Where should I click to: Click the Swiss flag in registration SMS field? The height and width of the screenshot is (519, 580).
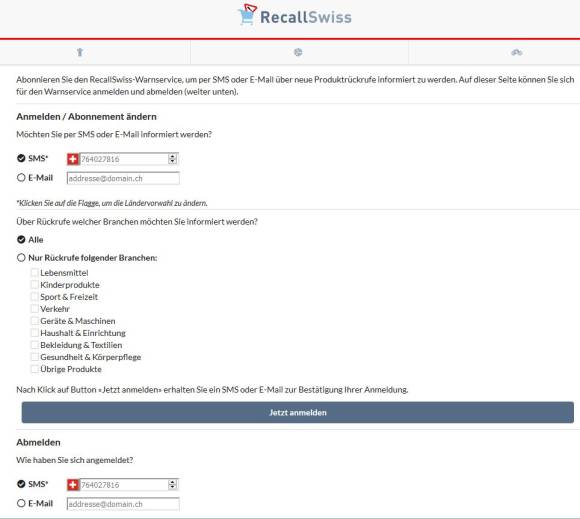(73, 159)
